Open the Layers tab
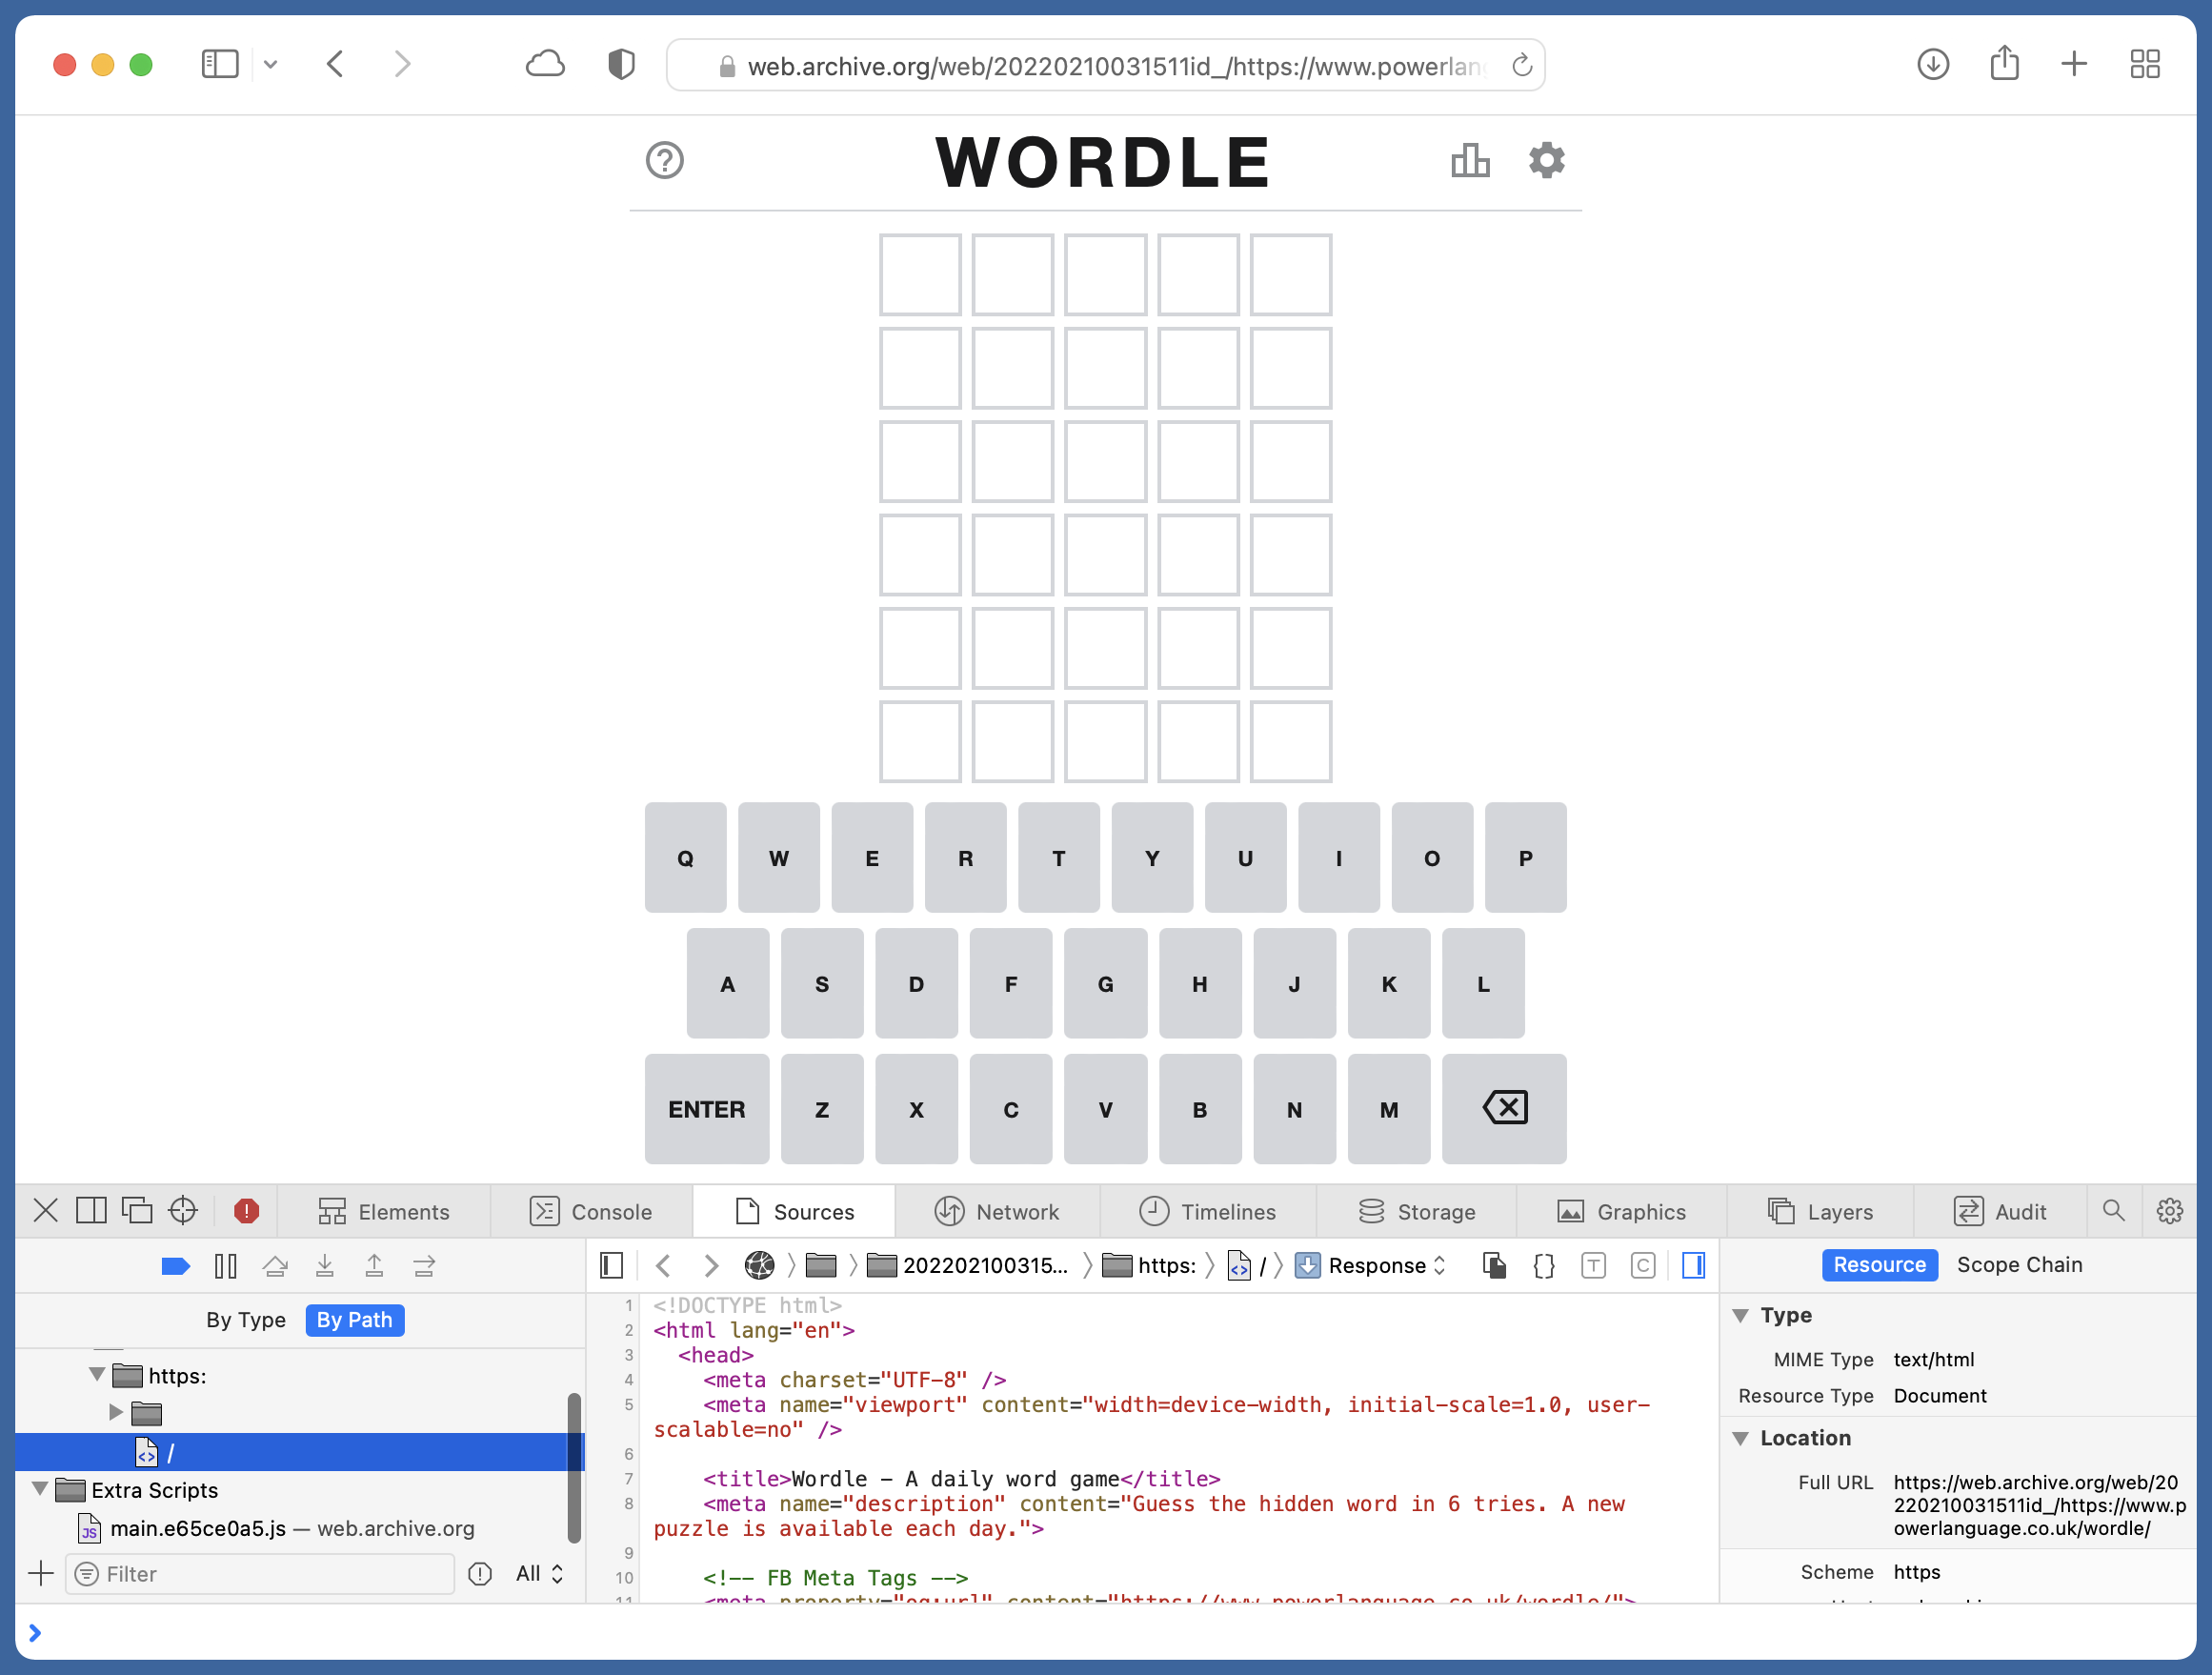 coord(1820,1211)
